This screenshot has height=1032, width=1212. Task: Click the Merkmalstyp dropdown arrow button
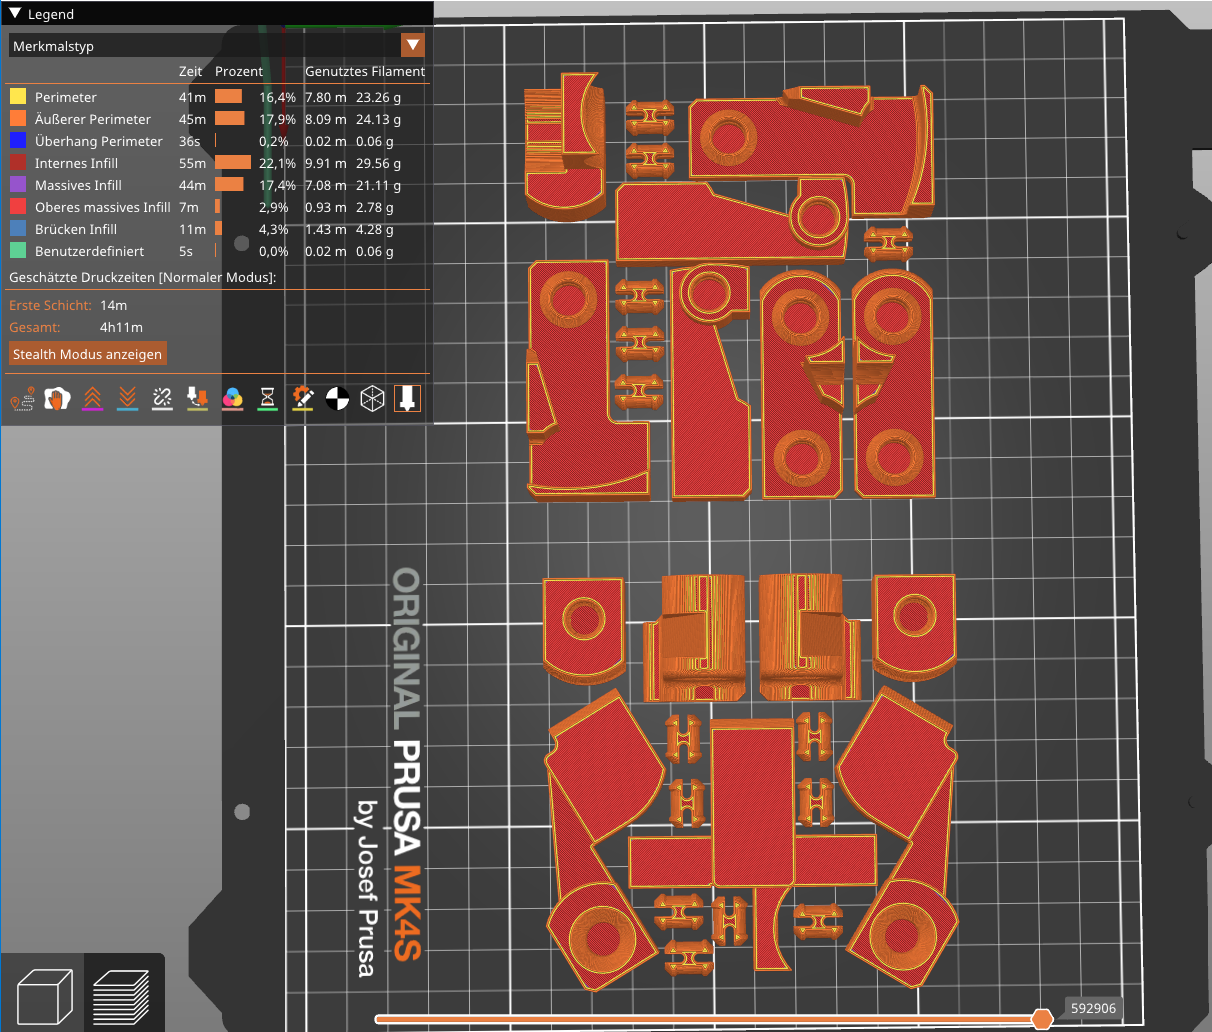tap(412, 45)
